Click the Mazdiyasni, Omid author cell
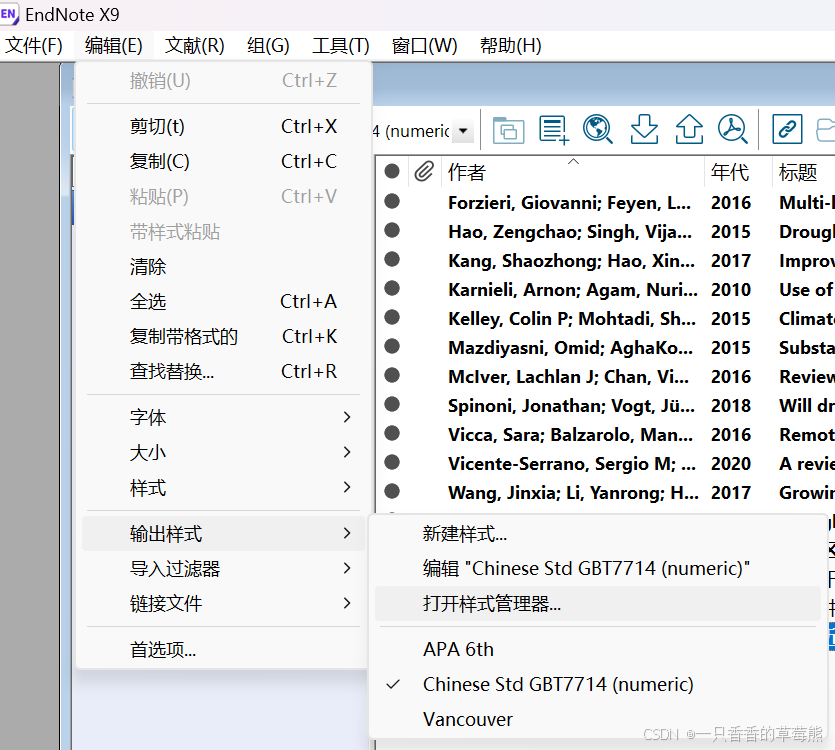835x750 pixels. coord(570,347)
